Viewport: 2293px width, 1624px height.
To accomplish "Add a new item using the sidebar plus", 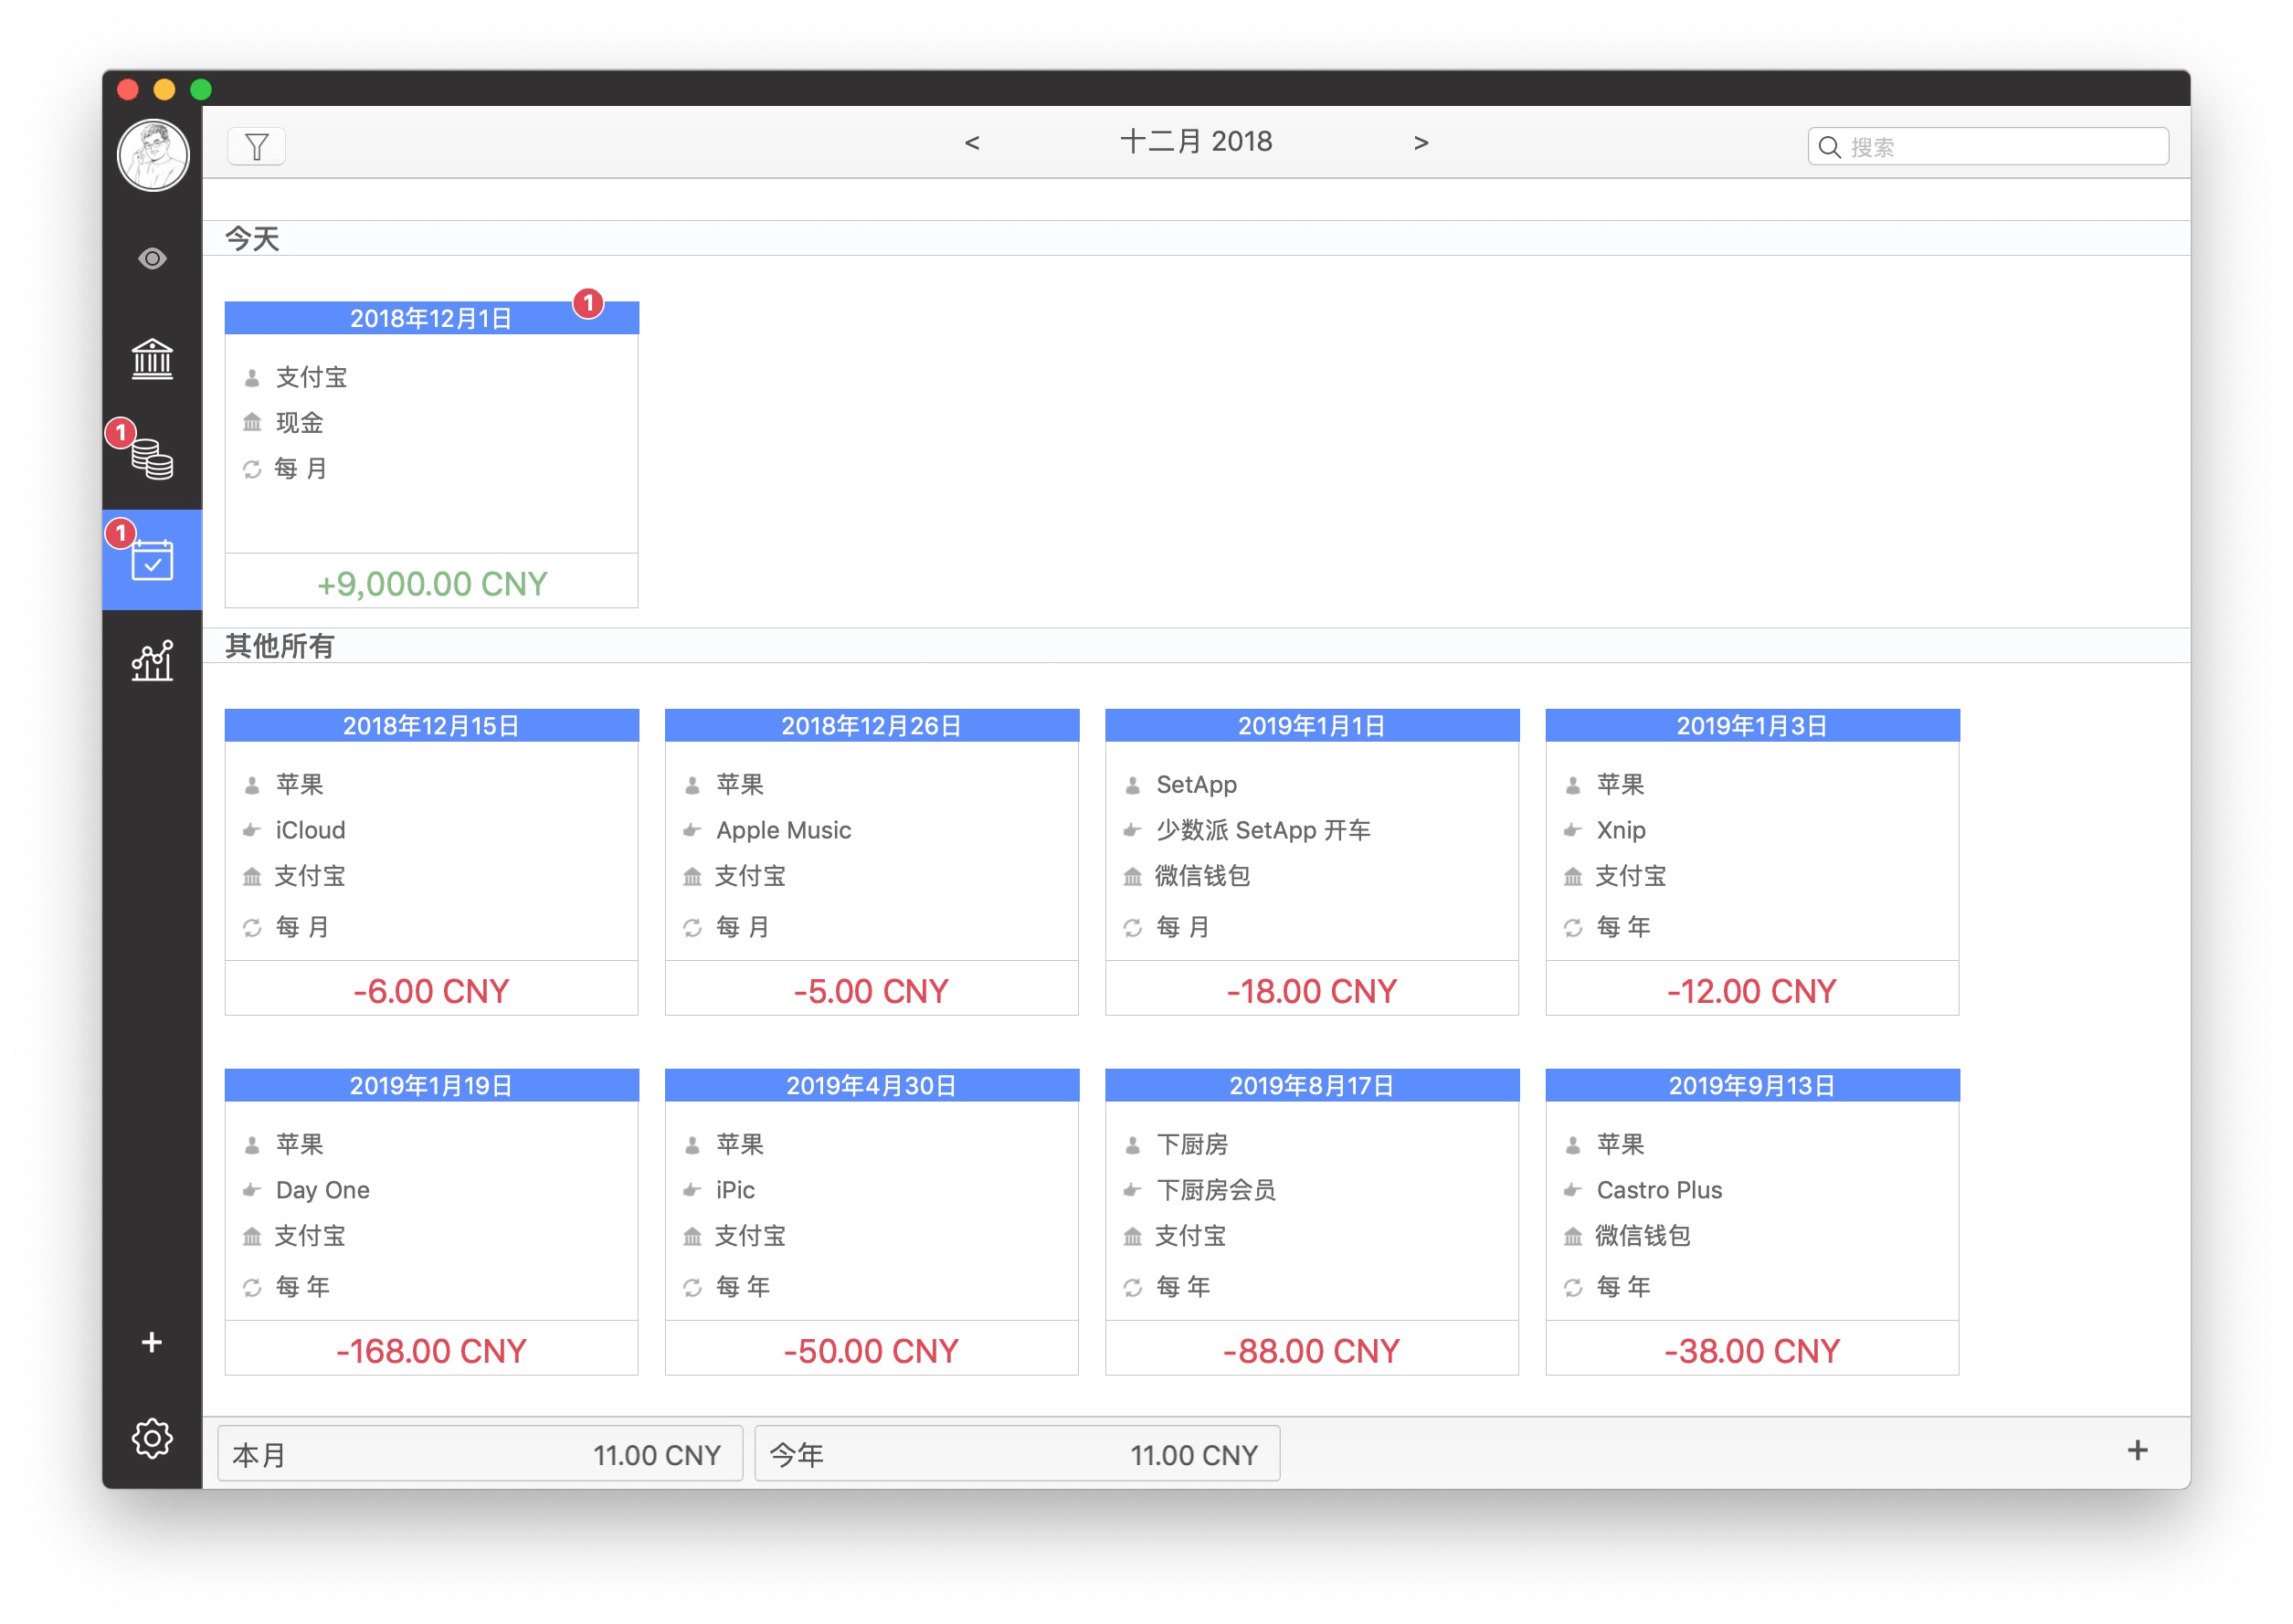I will point(151,1342).
